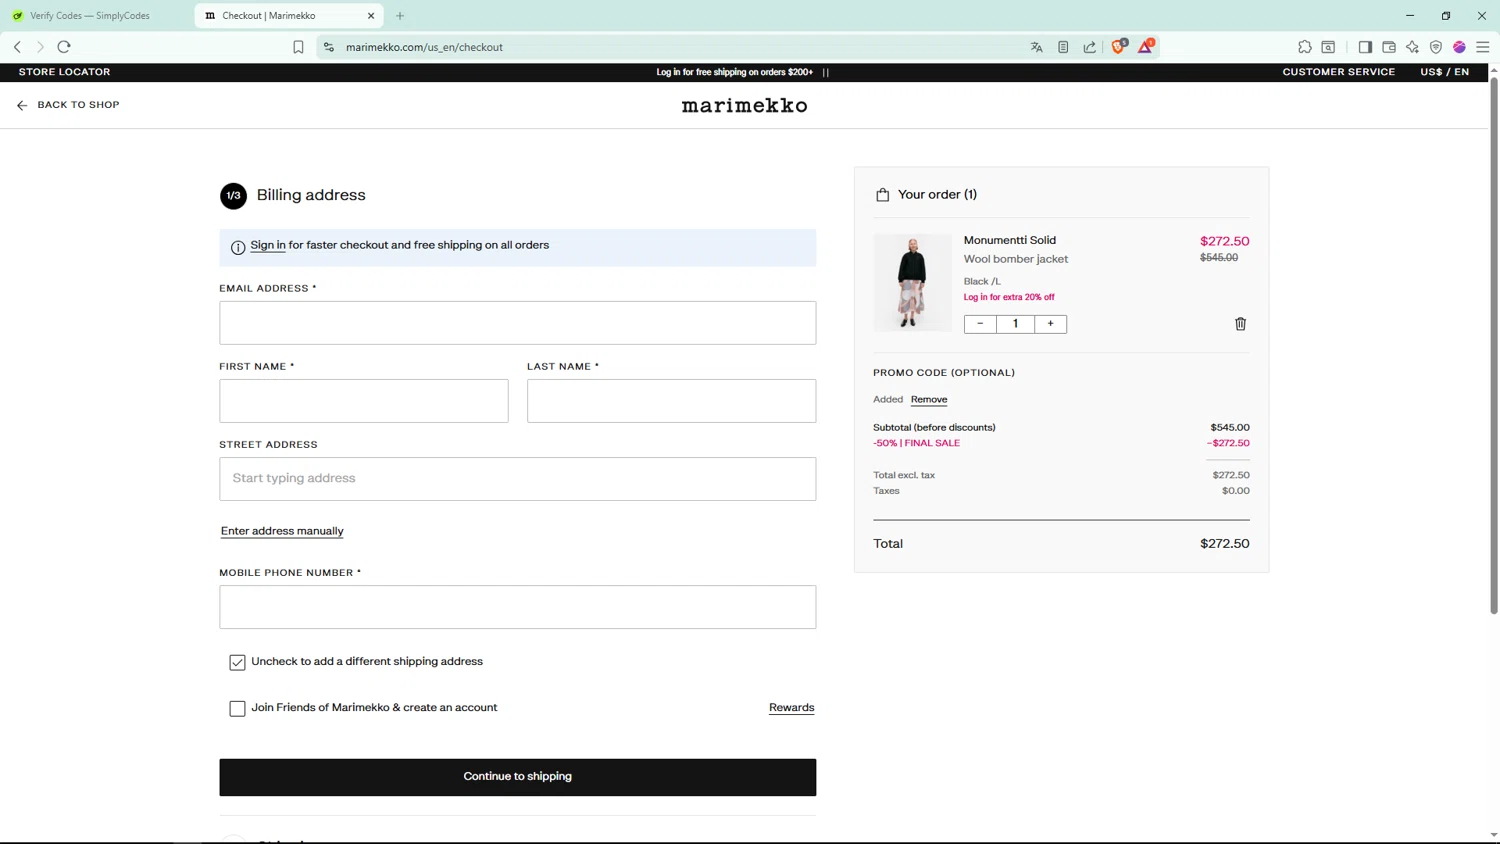This screenshot has height=844, width=1500.
Task: Focus the Mobile Phone Number field
Action: pos(517,607)
